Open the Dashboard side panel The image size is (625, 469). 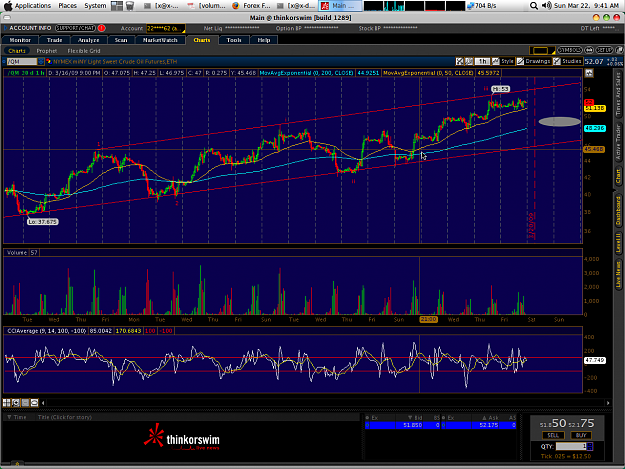[x=618, y=210]
